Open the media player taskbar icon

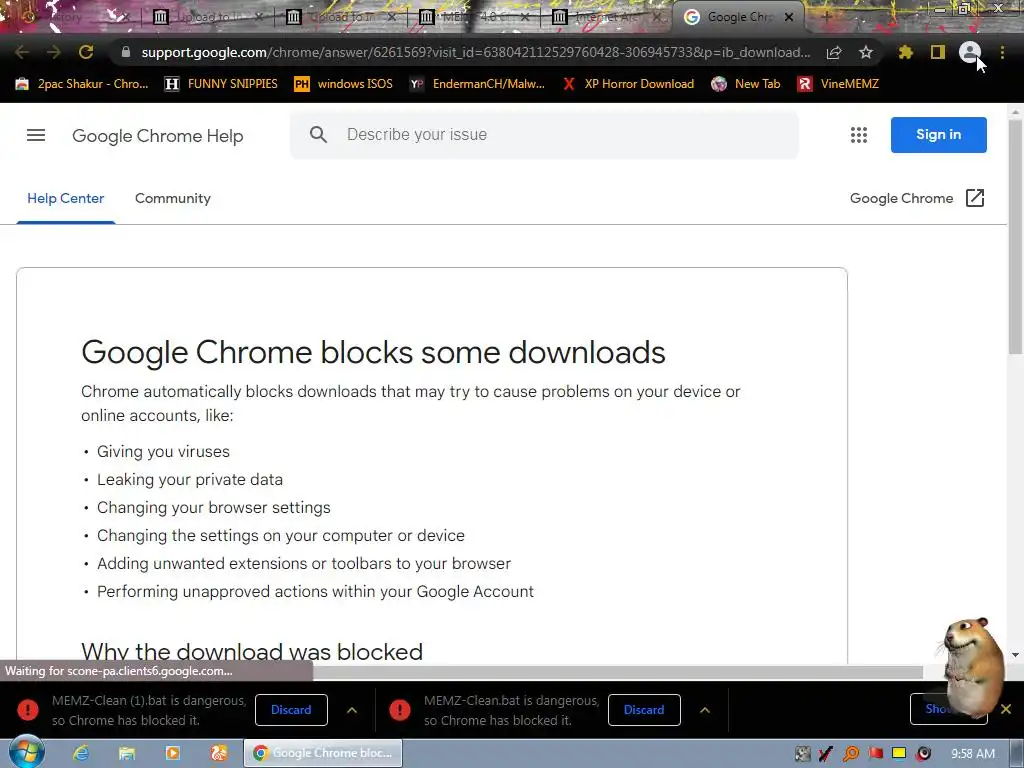[x=172, y=753]
